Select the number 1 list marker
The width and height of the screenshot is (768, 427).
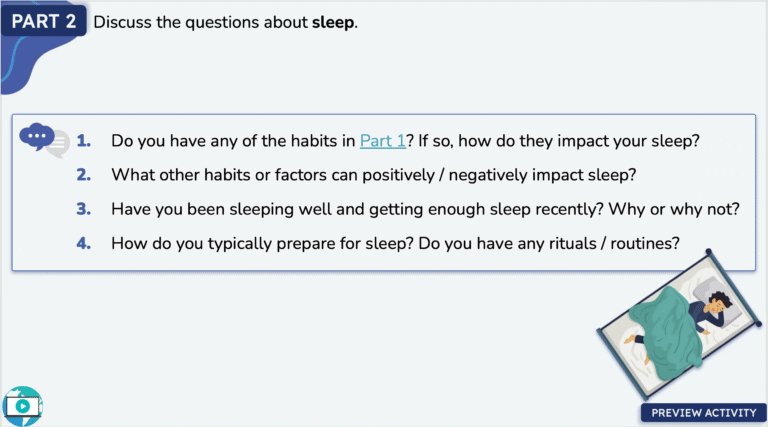[84, 141]
